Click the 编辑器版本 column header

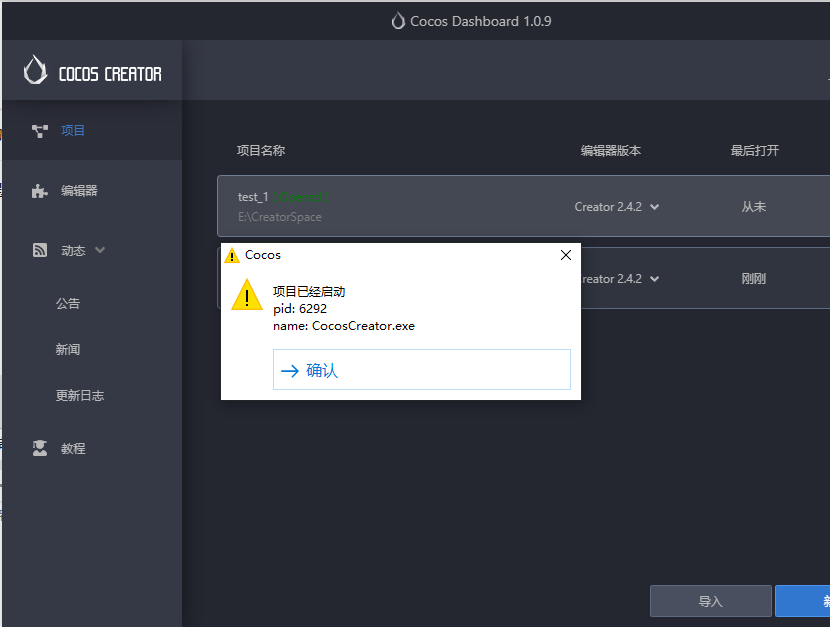[611, 151]
